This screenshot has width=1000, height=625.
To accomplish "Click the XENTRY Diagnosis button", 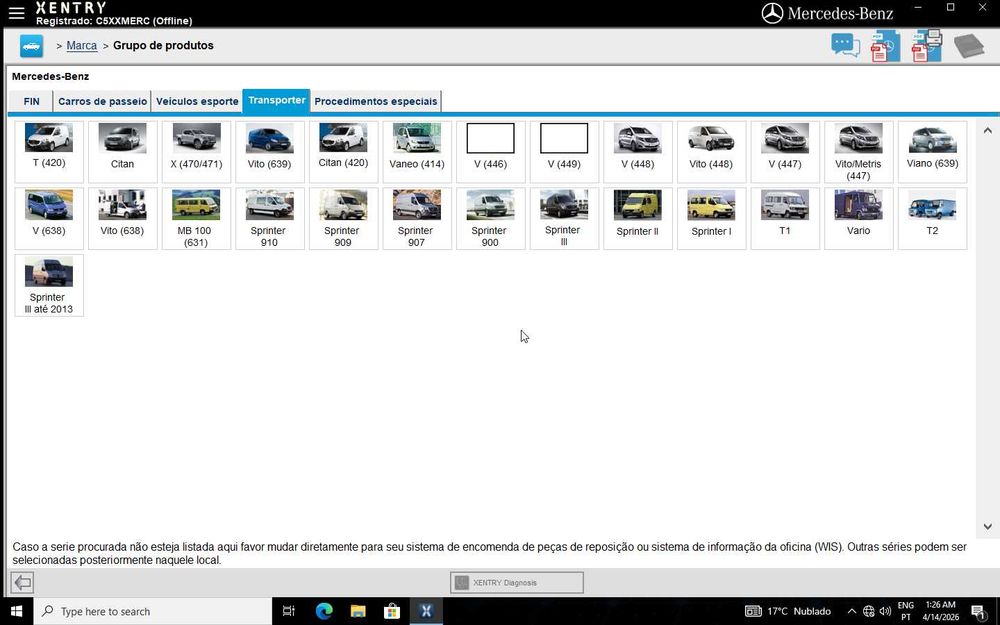I will 517,582.
